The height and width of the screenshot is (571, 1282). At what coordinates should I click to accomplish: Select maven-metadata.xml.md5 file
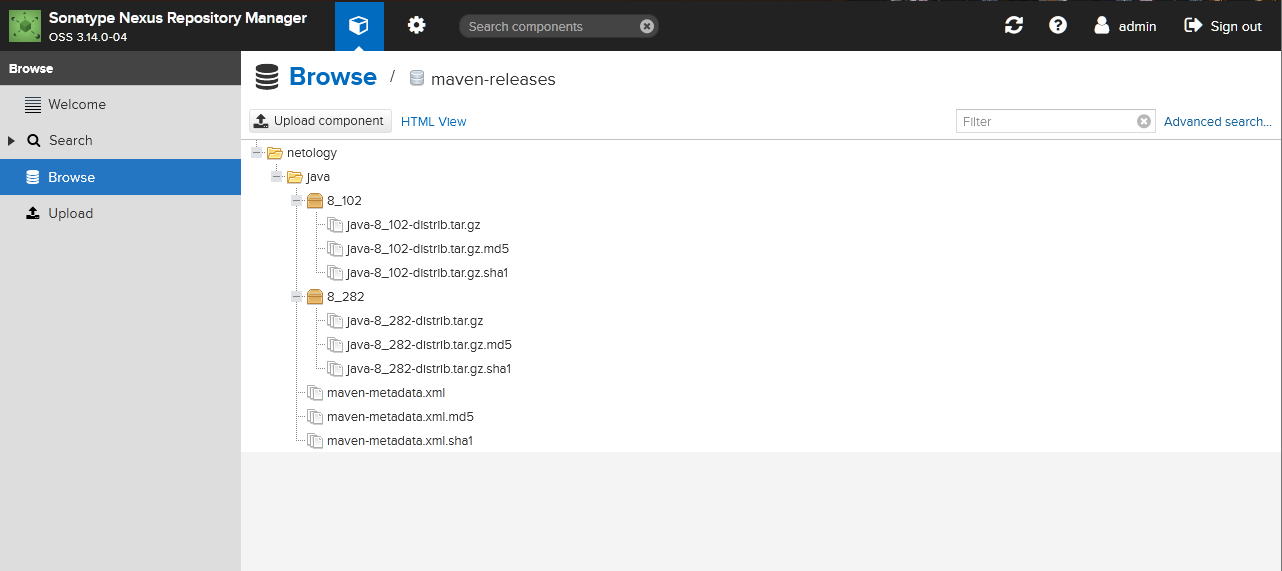tap(400, 417)
